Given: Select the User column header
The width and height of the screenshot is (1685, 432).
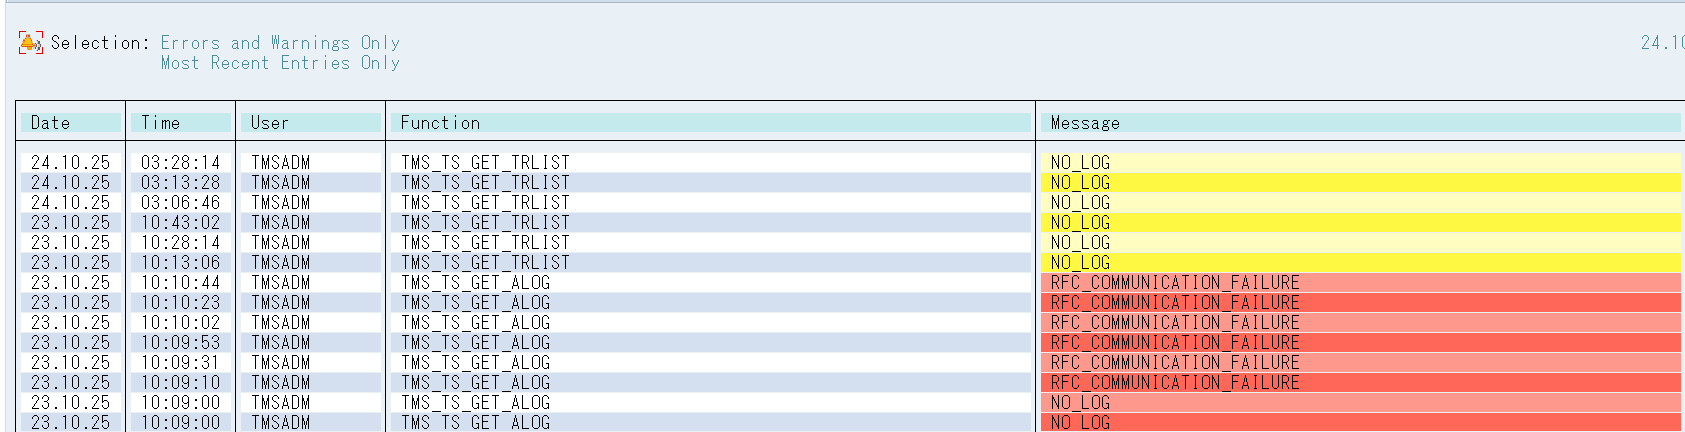Looking at the screenshot, I should [311, 123].
